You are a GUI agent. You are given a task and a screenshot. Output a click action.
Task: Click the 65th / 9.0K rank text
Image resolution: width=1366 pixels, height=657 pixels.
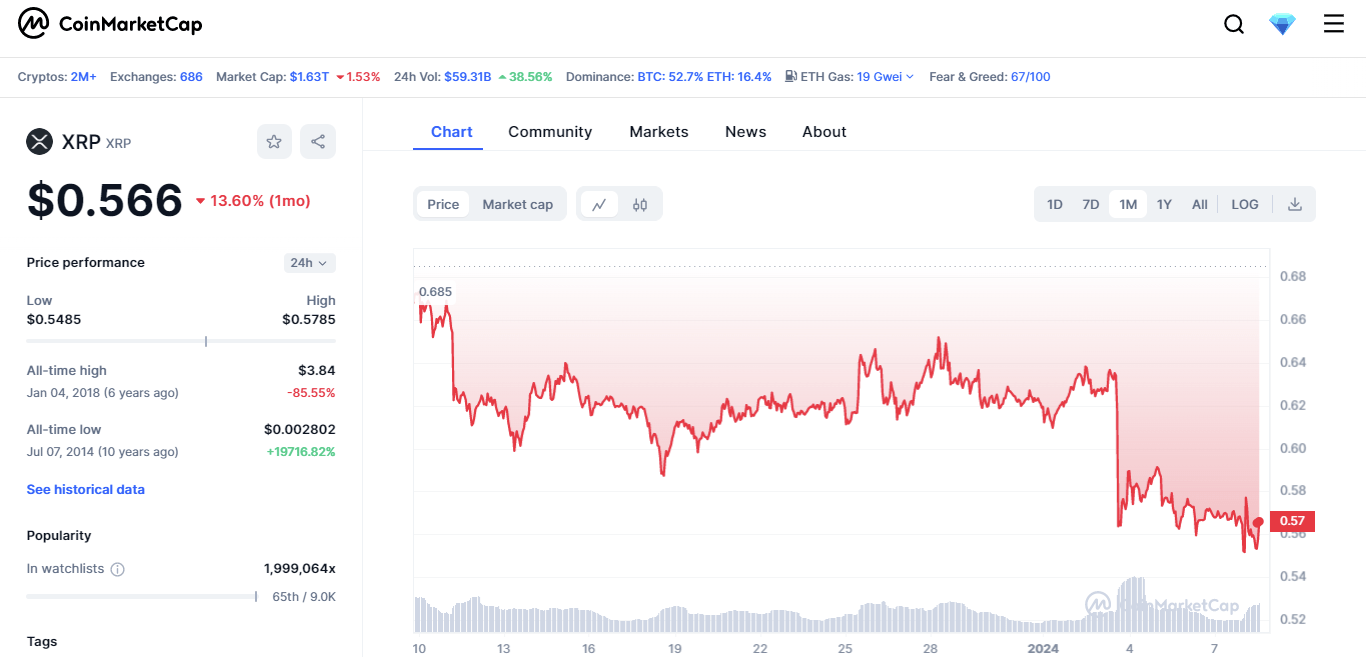coord(304,596)
